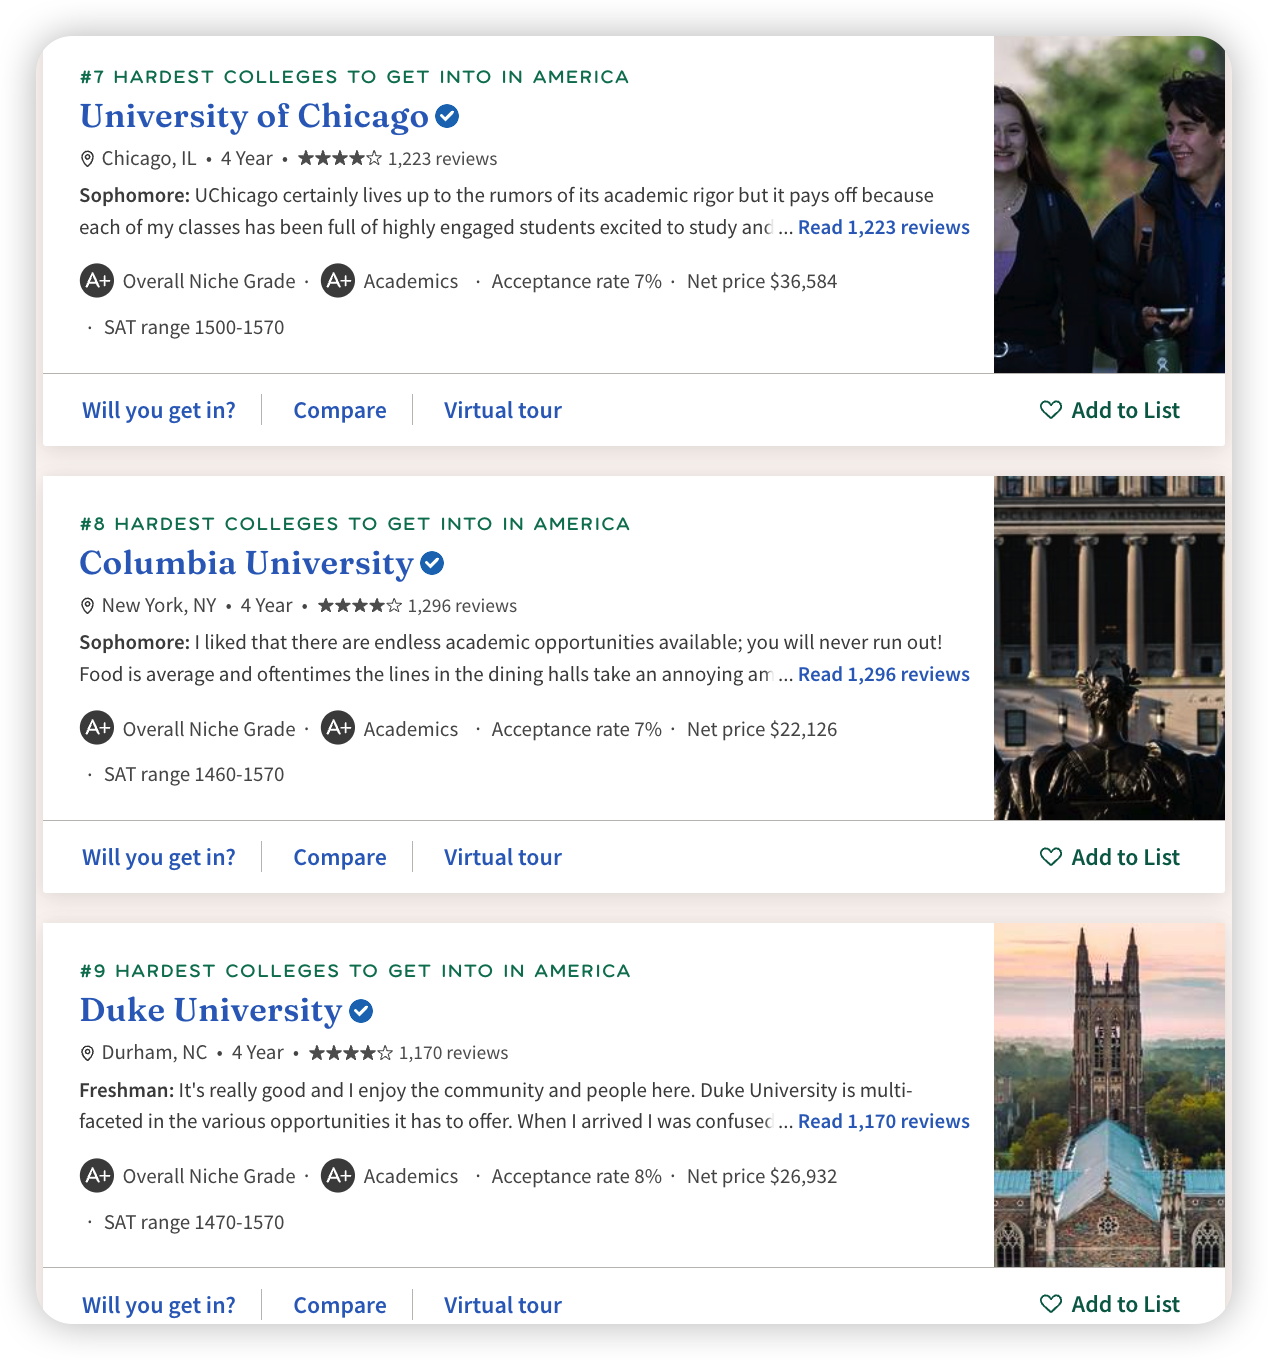Viewport: 1268px width, 1360px height.
Task: Click A+ Academics badge for University of Chicago
Action: coord(338,281)
